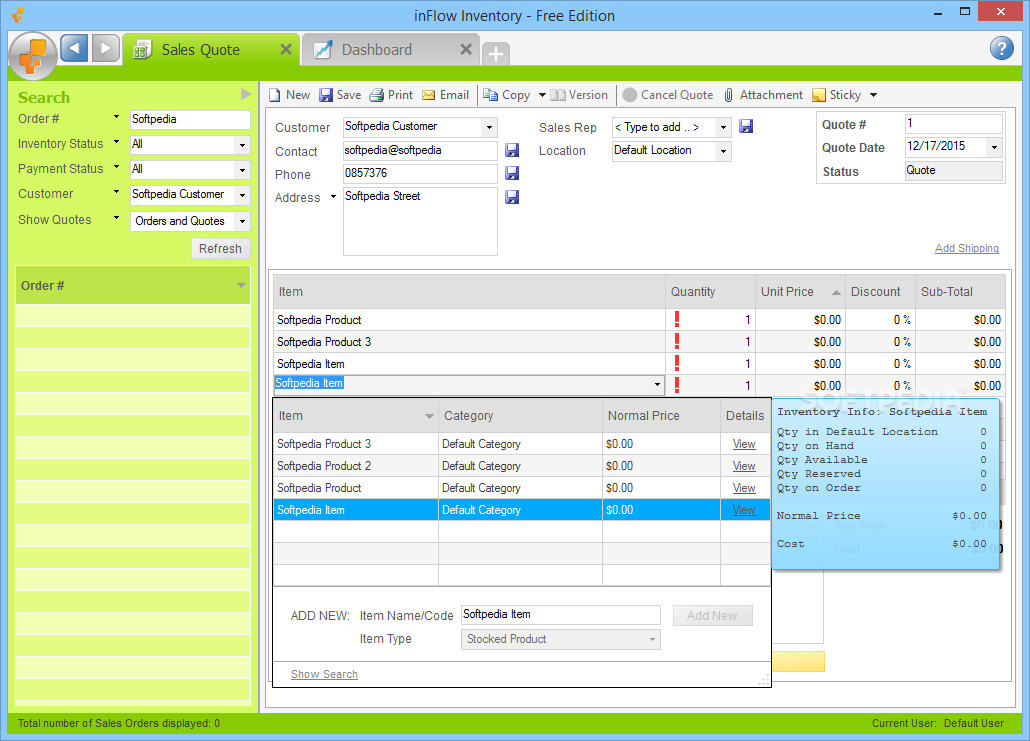Create a New quote from toolbar
Screen dimensions: 1030x741
coord(289,95)
